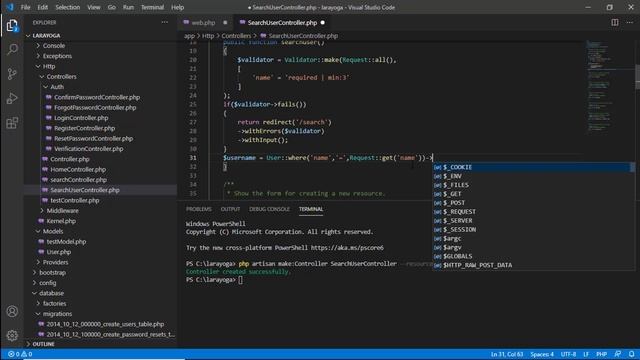Open the Help menu

[178, 7]
